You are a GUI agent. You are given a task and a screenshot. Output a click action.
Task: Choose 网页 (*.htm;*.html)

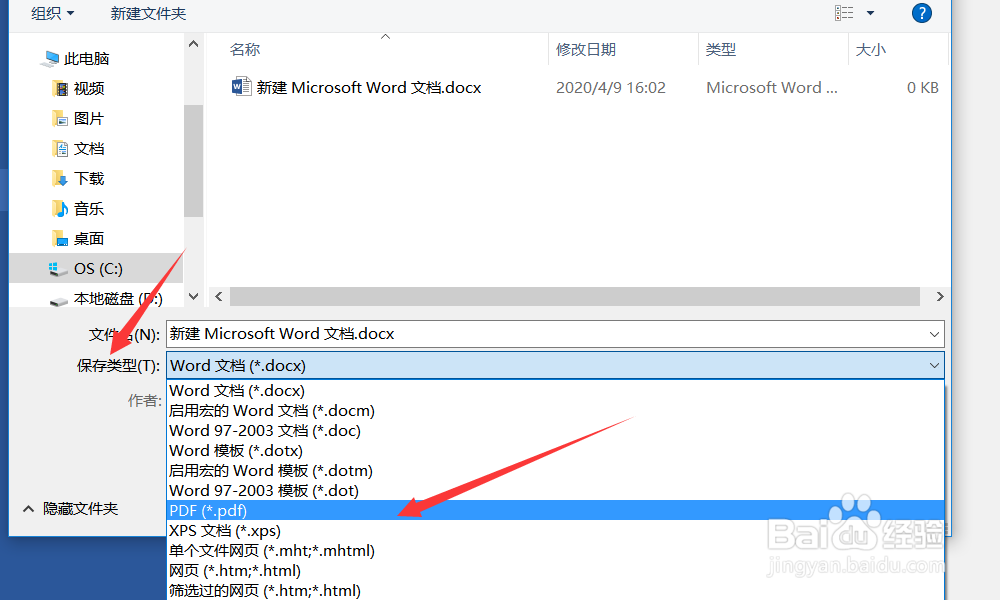tap(555, 570)
